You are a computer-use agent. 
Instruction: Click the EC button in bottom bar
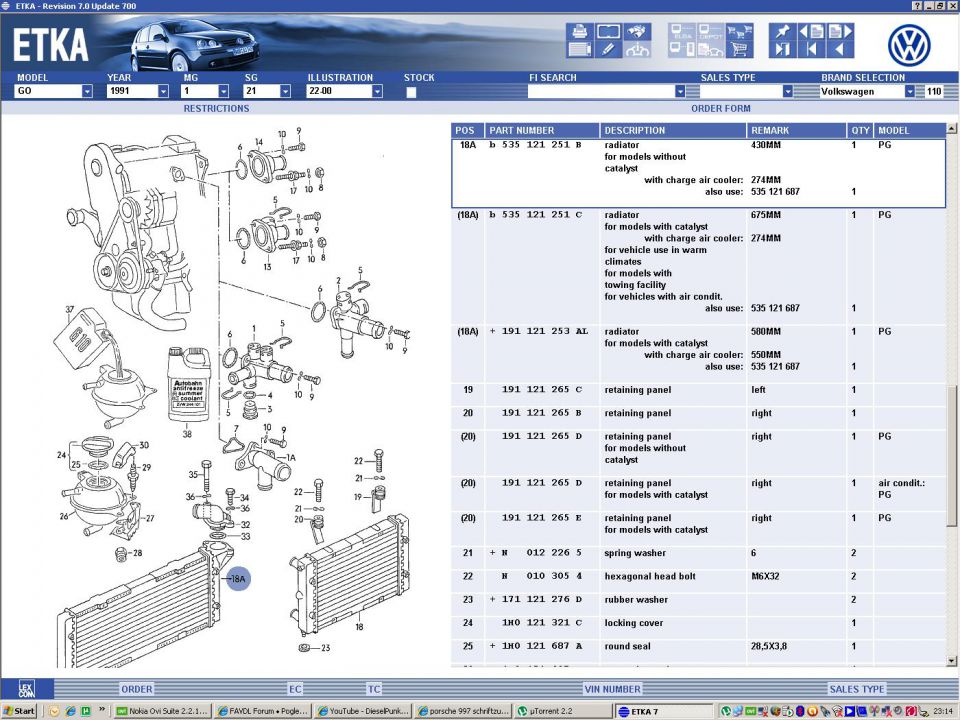coord(295,689)
